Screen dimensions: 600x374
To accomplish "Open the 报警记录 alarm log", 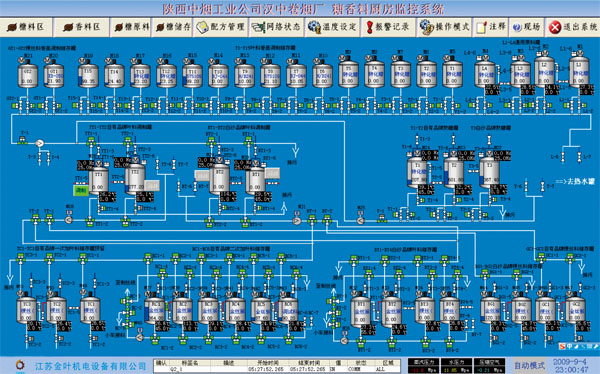I will tap(388, 27).
